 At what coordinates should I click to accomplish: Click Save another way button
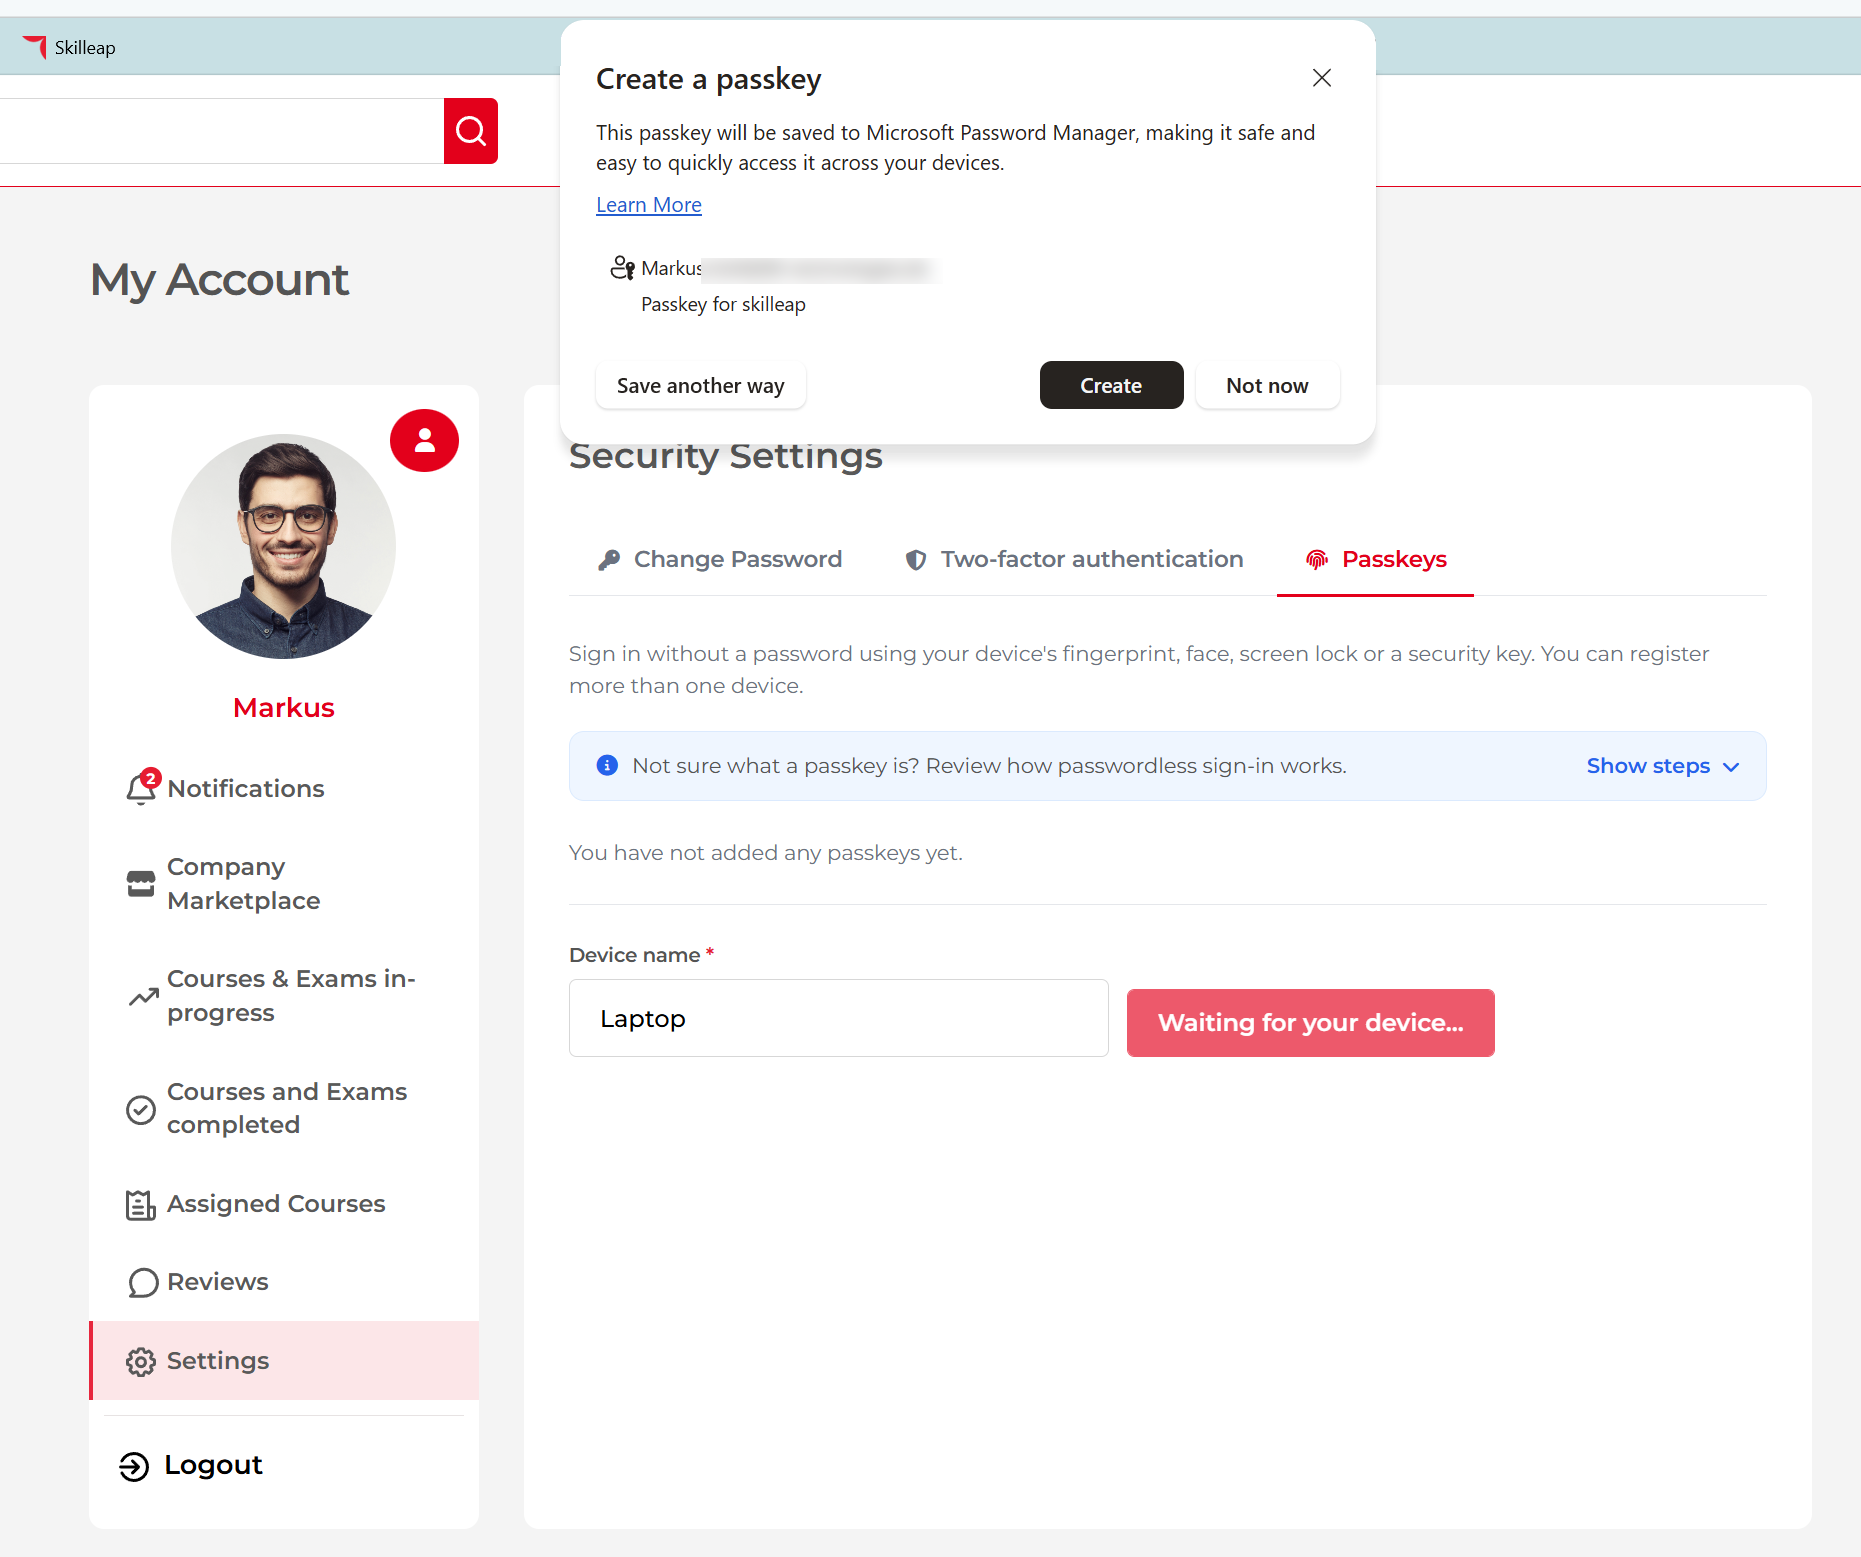(x=700, y=385)
